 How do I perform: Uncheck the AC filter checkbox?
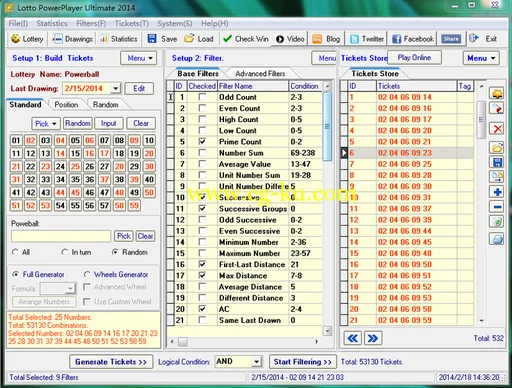point(202,309)
